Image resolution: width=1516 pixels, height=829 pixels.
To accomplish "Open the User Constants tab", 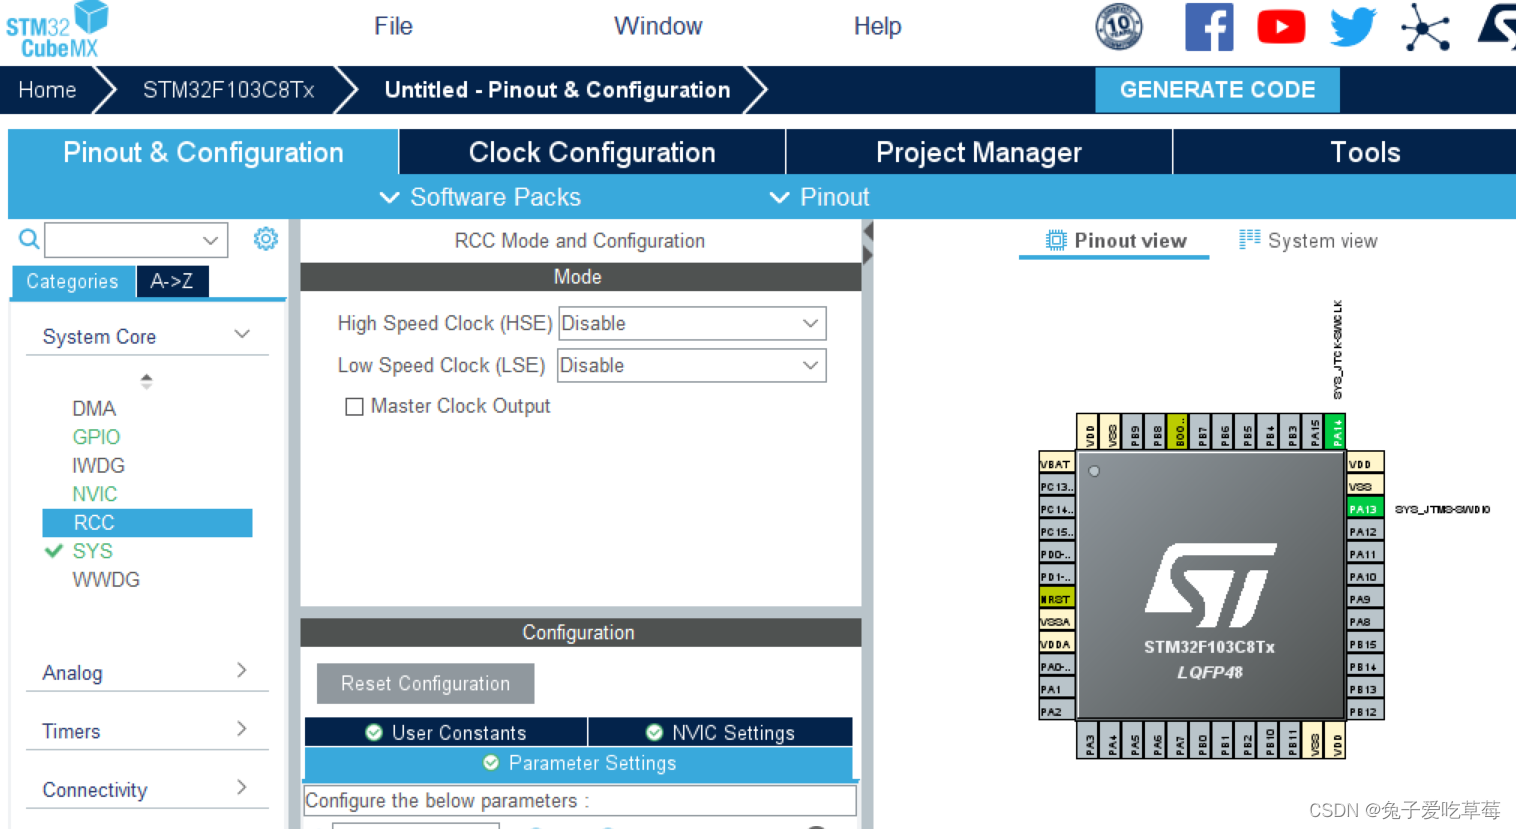I will pos(446,732).
